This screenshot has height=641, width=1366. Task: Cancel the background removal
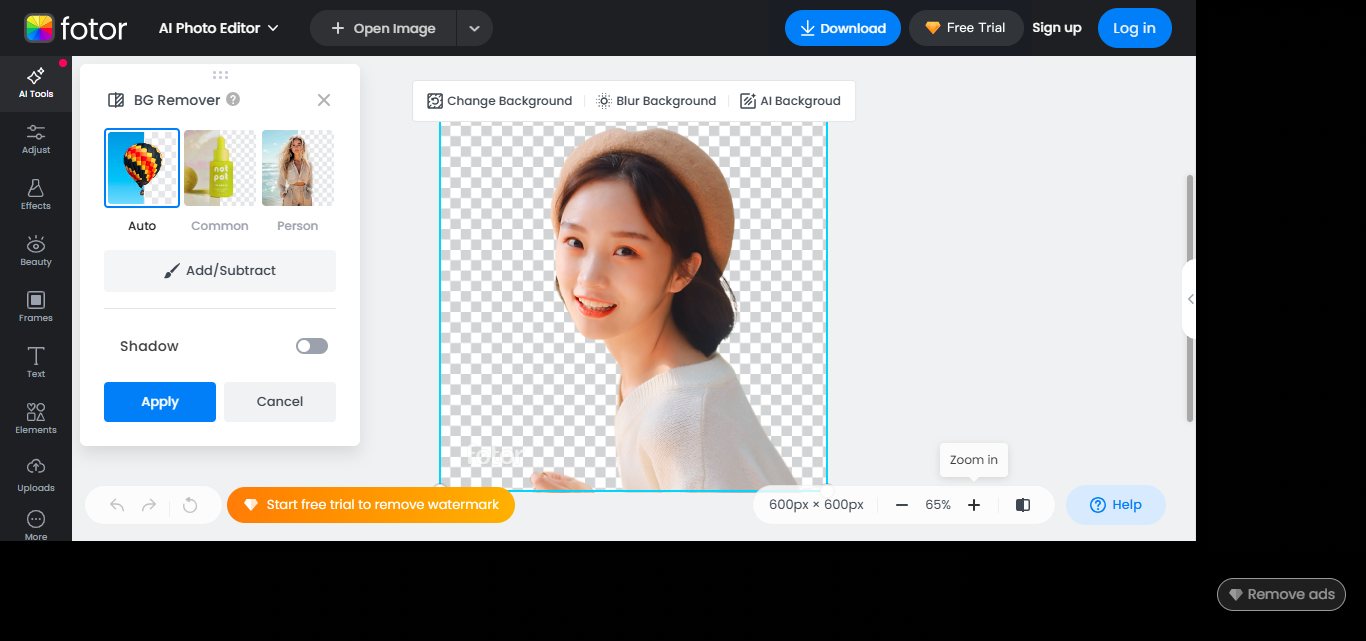coord(280,402)
